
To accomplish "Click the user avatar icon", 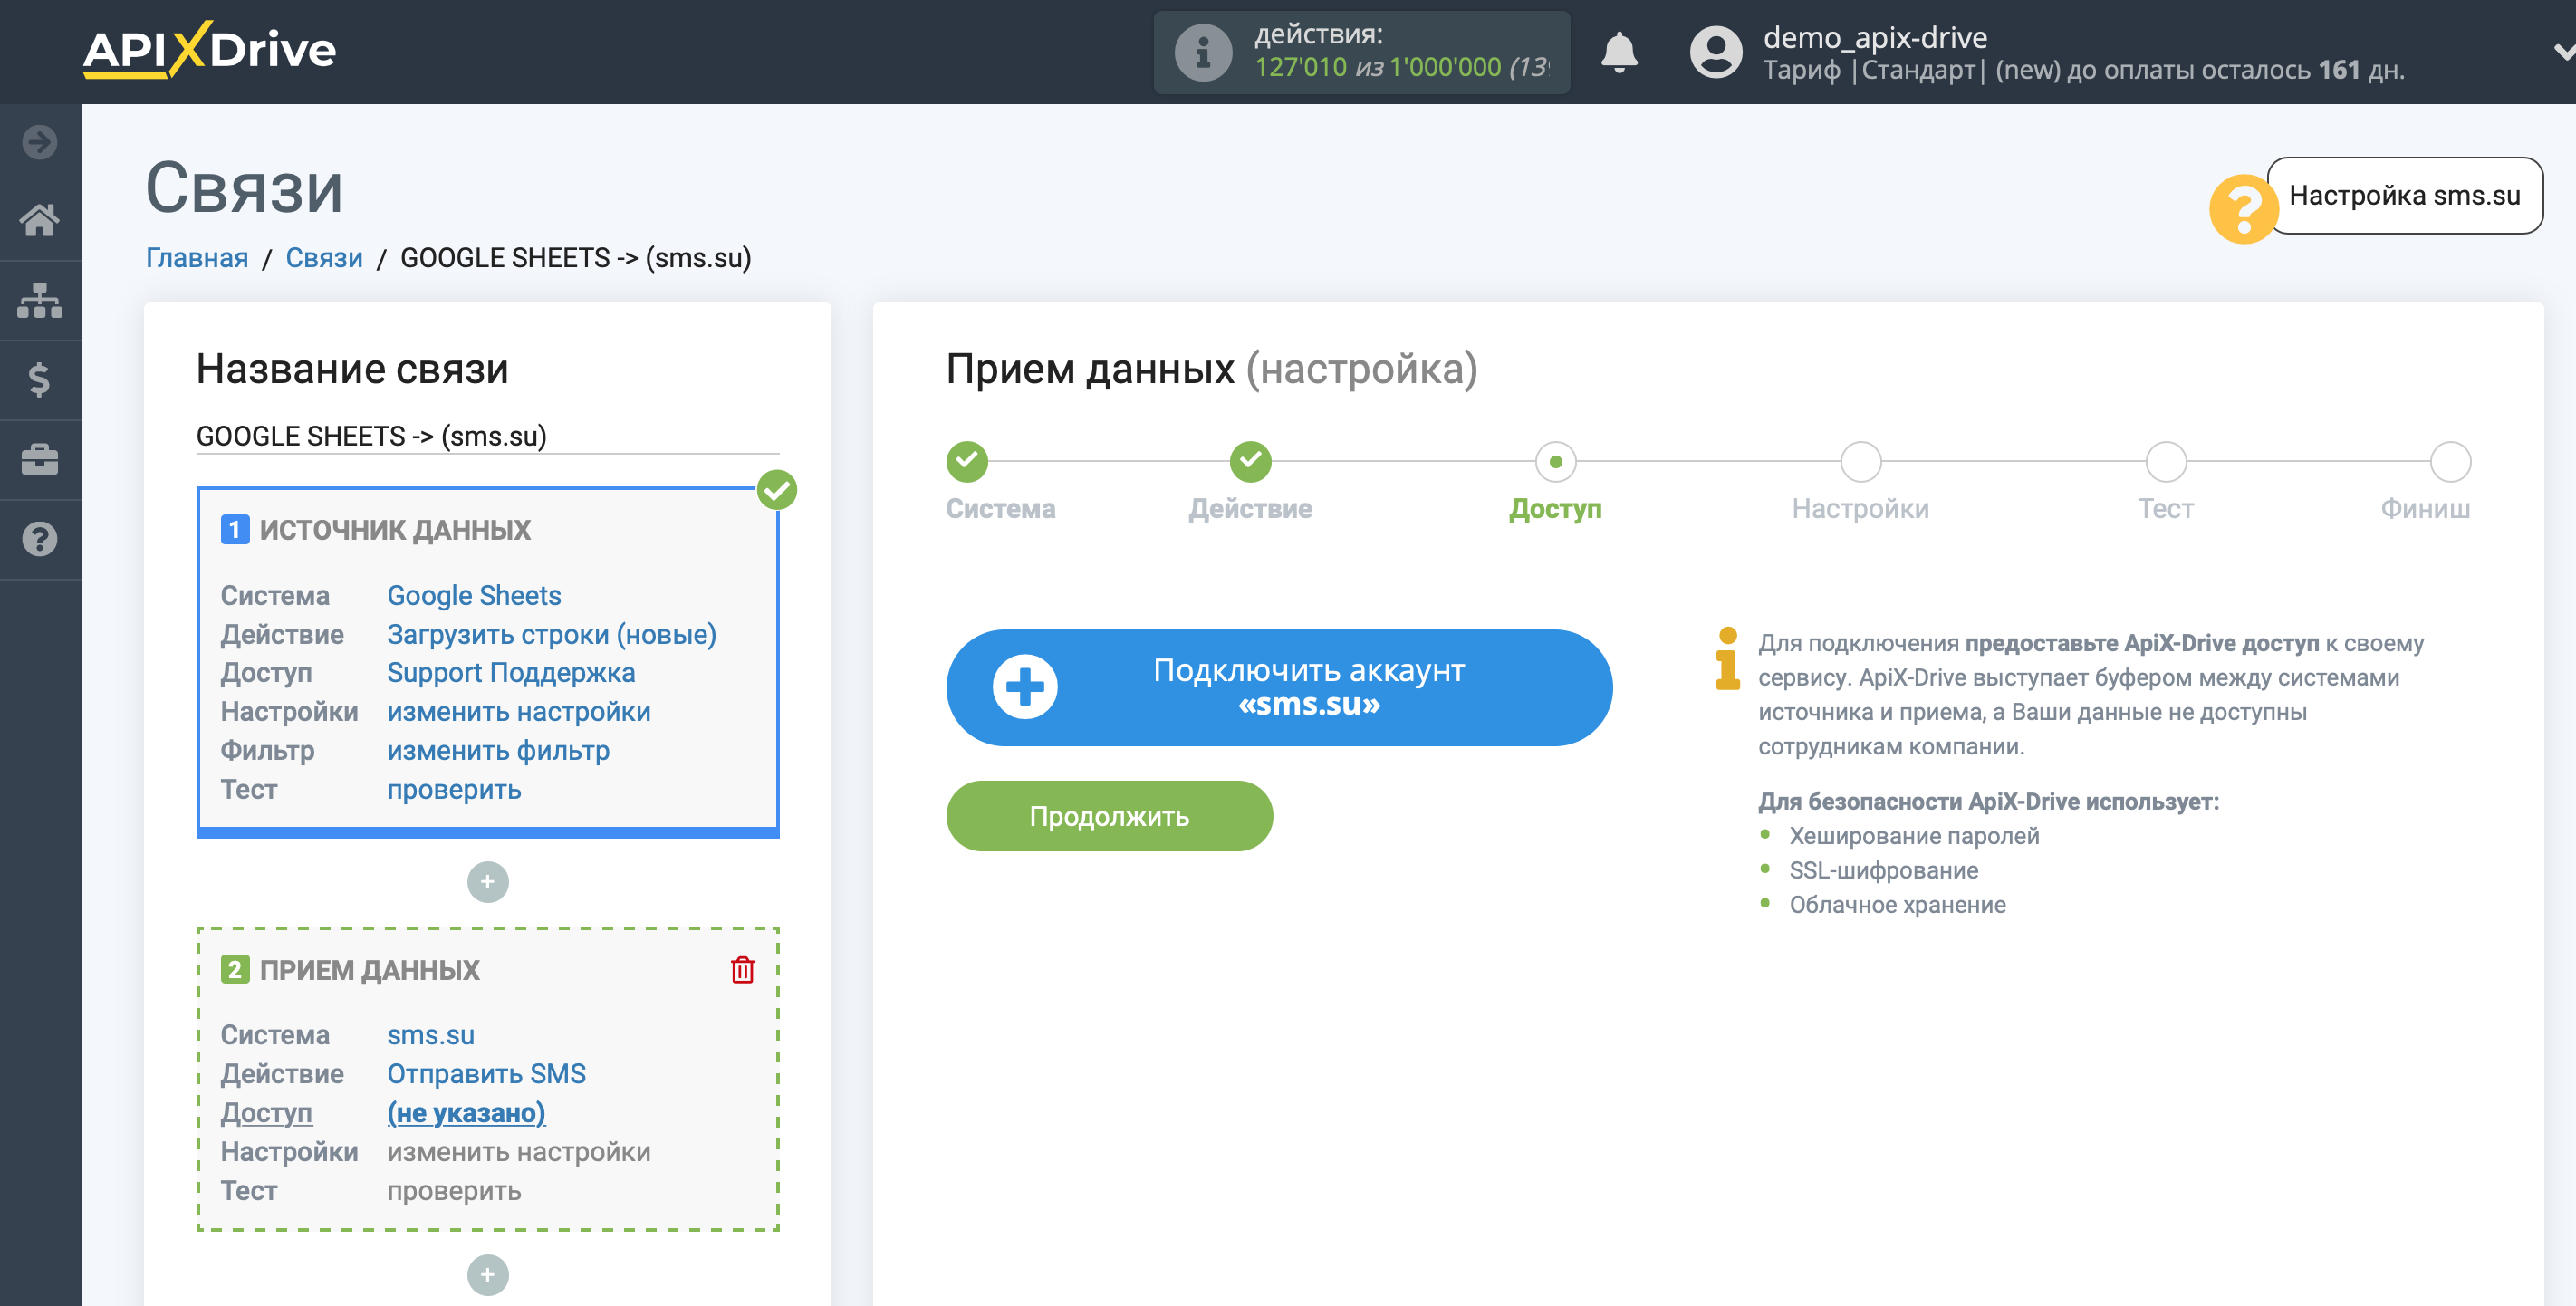I will [x=1716, y=52].
